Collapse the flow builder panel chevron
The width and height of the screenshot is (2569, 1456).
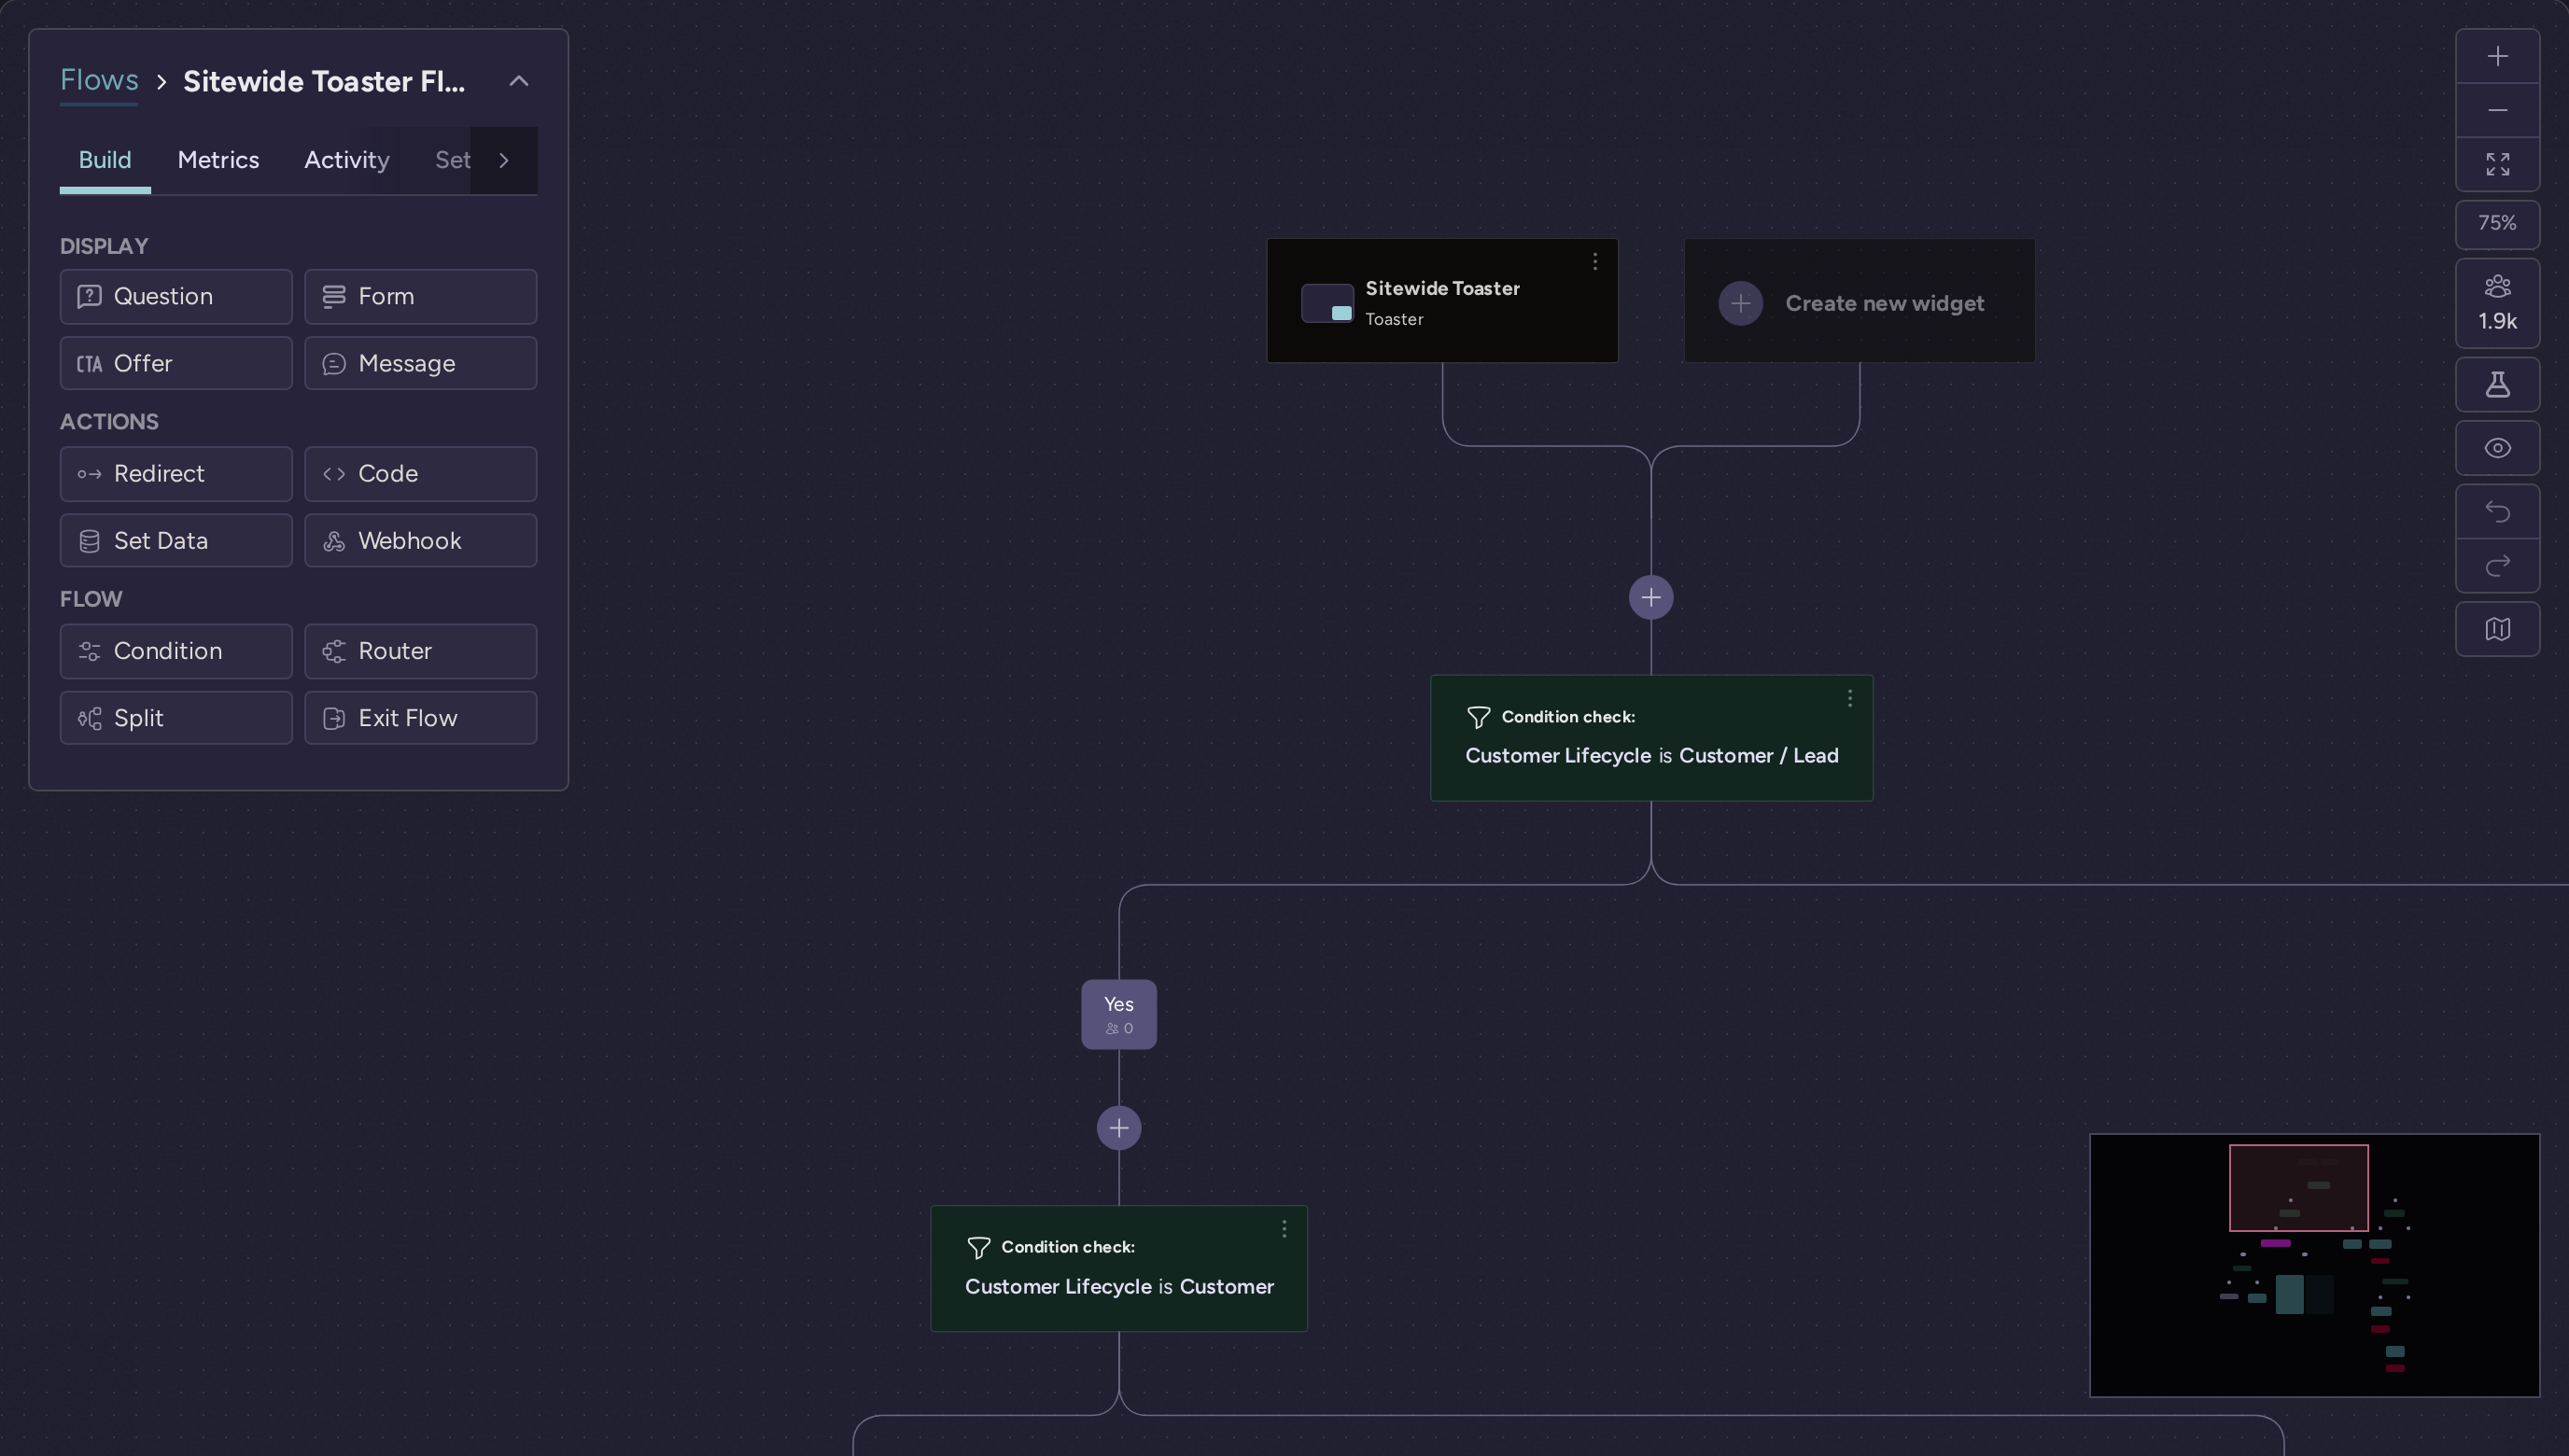pyautogui.click(x=519, y=81)
